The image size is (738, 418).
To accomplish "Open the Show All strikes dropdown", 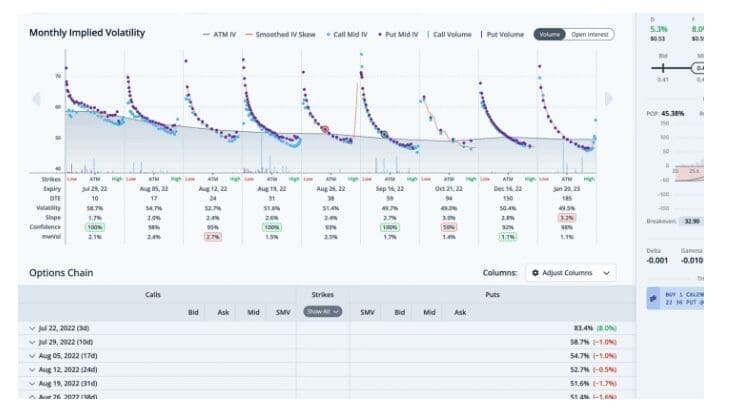I will click(323, 312).
